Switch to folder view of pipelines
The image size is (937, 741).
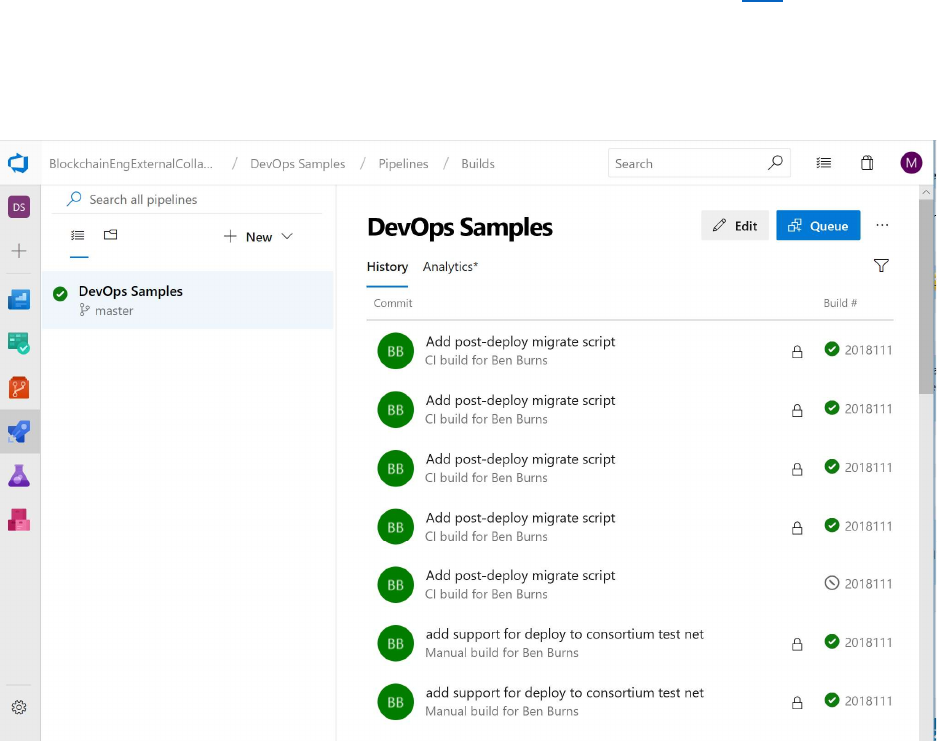coord(111,236)
